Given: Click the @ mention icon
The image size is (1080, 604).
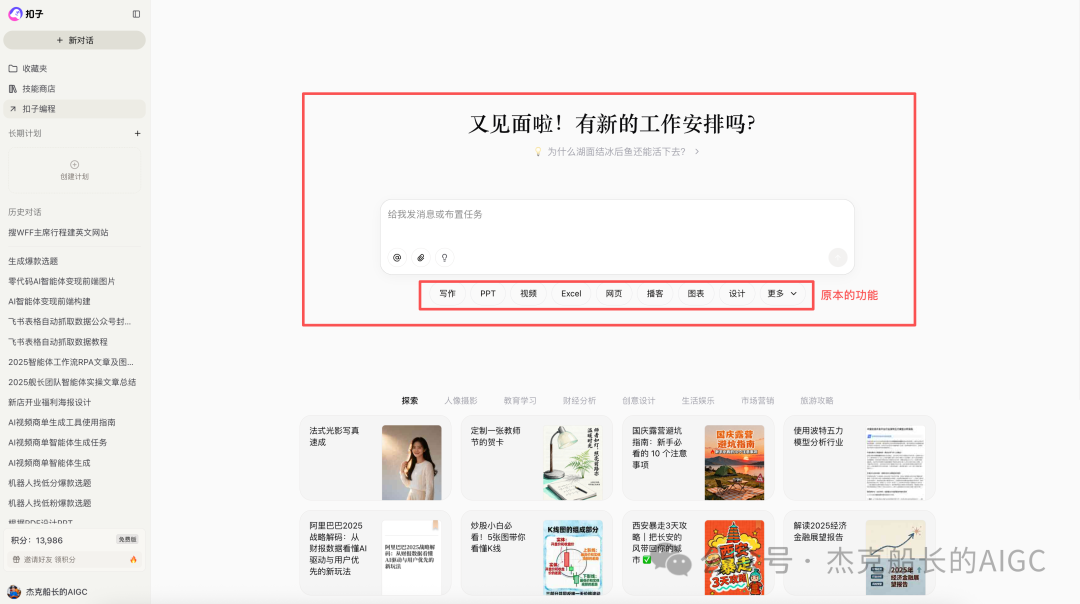Looking at the screenshot, I should pyautogui.click(x=397, y=258).
